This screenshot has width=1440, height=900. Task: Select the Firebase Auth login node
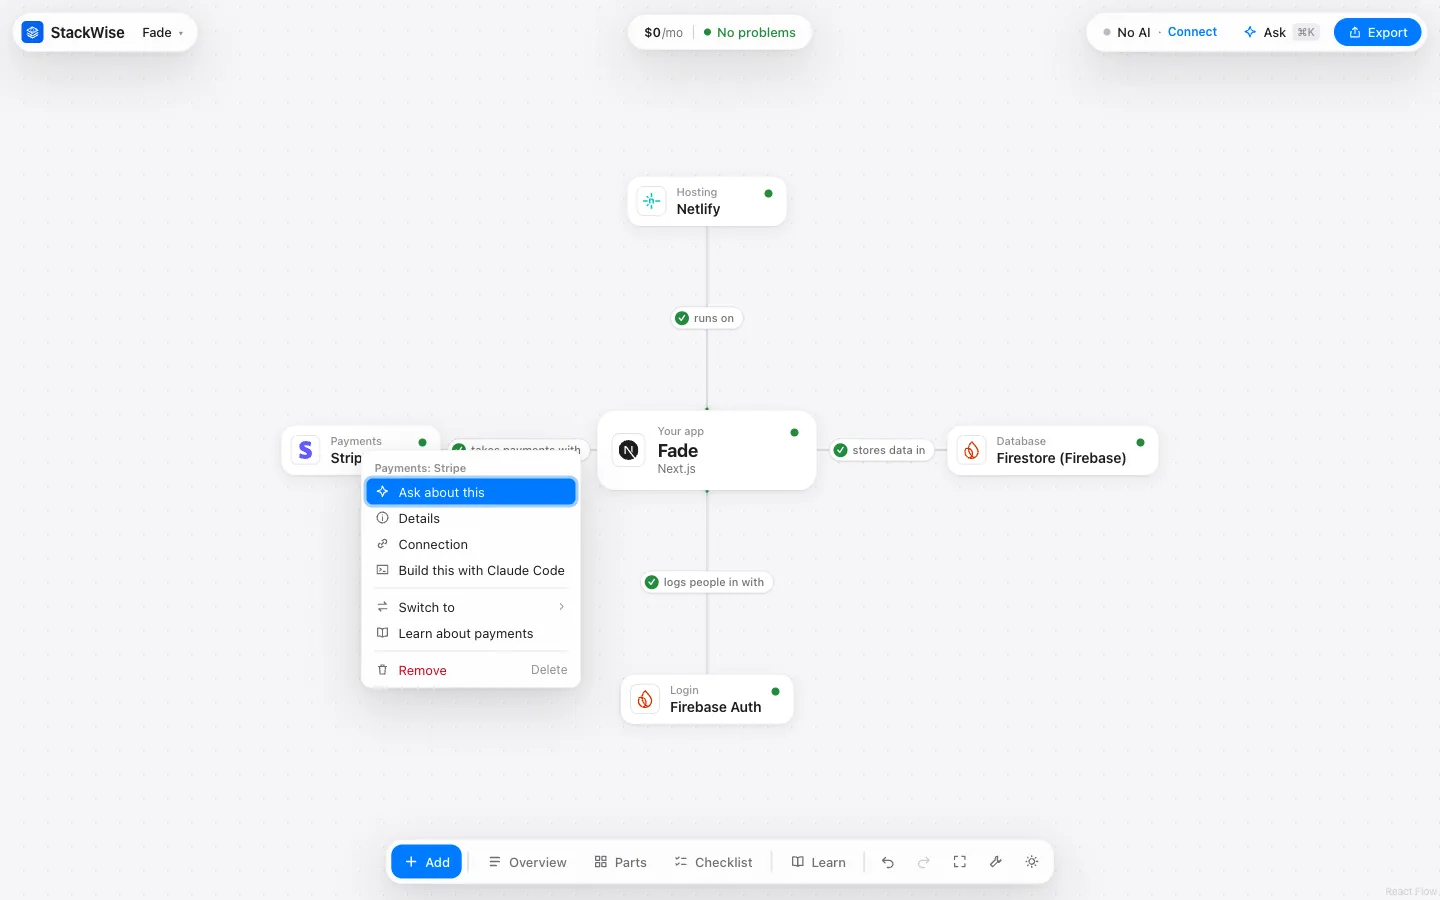click(x=707, y=699)
